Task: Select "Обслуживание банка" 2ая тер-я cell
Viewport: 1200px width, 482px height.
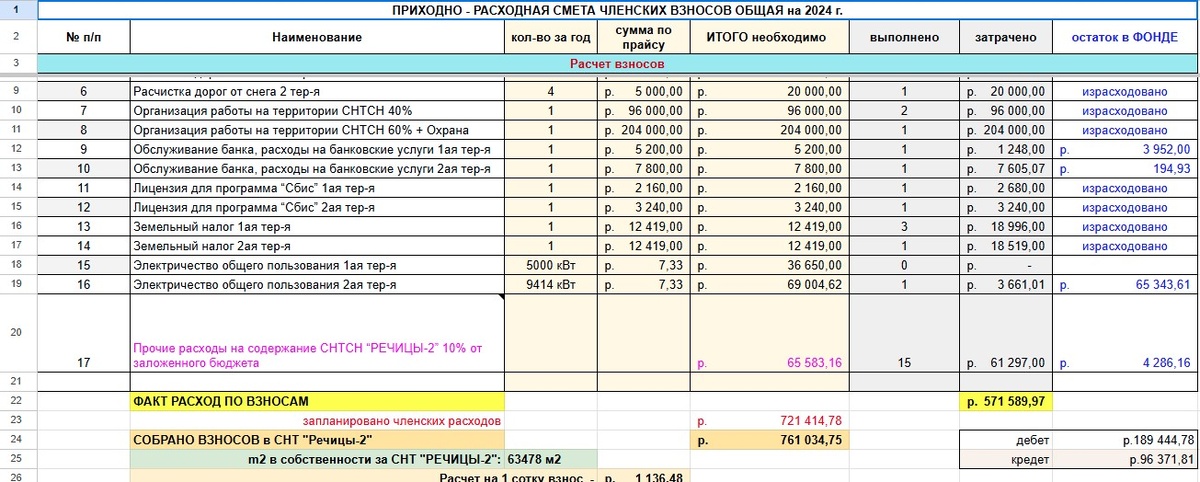Action: 317,168
